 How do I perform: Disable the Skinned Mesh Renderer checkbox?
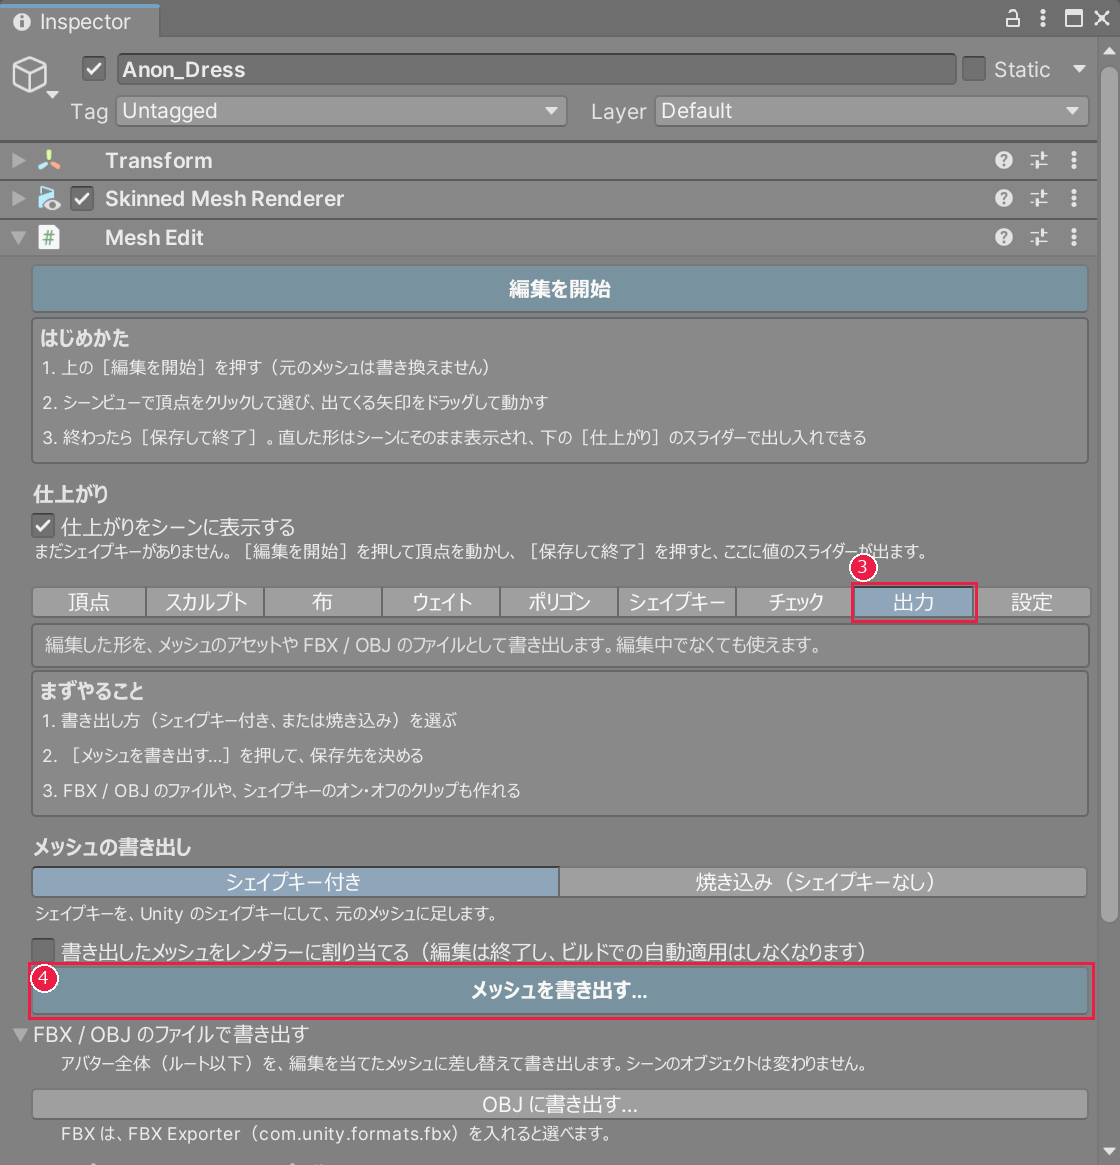[x=82, y=198]
